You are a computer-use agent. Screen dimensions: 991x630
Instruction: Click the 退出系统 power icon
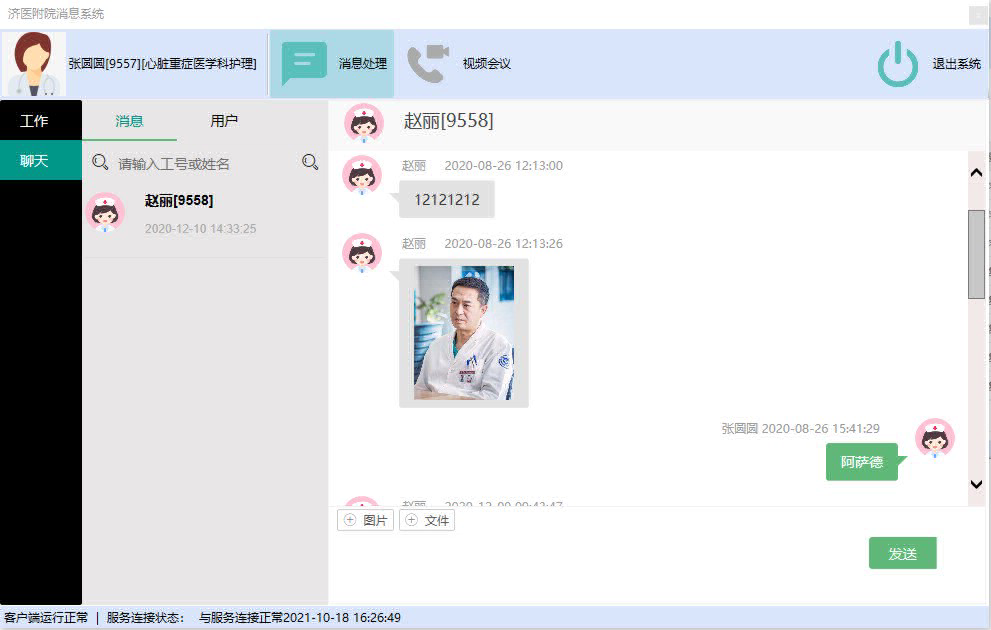coord(897,64)
